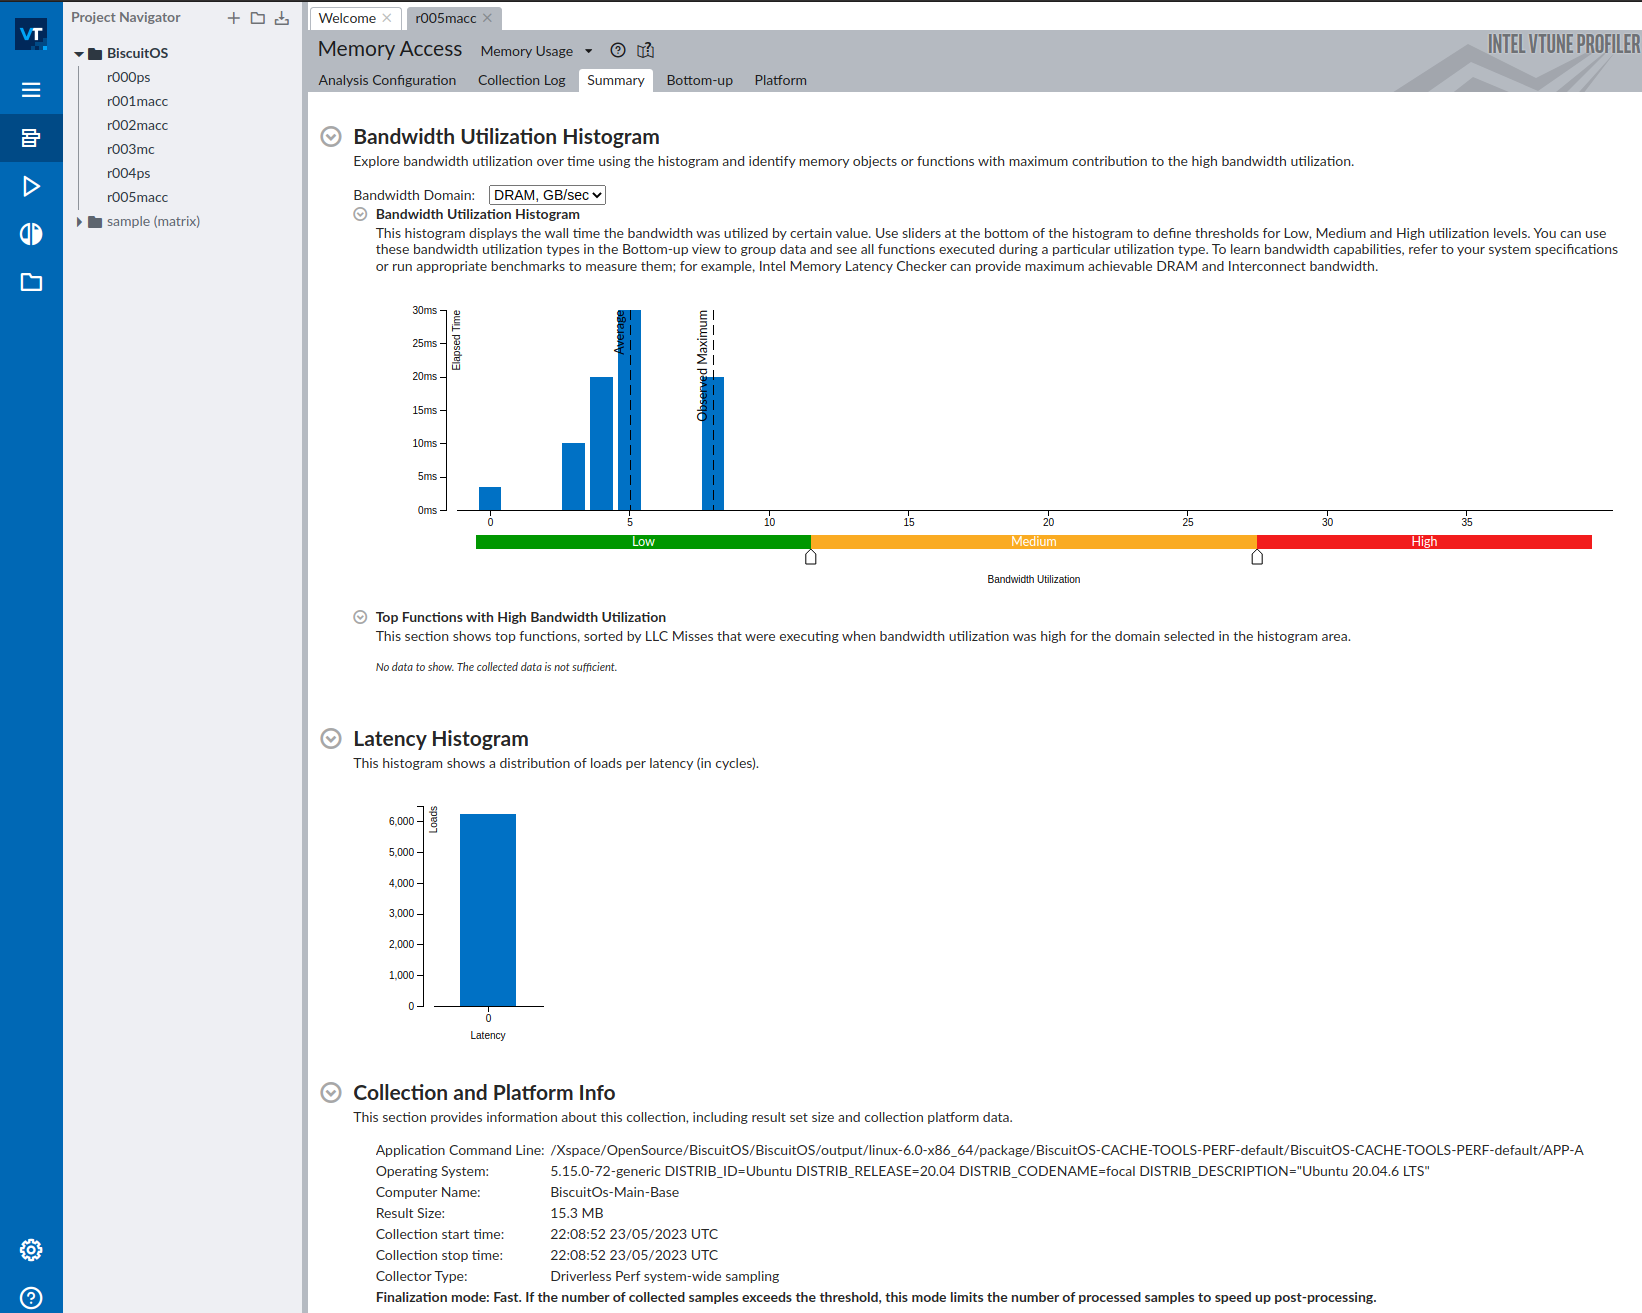Image resolution: width=1642 pixels, height=1313 pixels.
Task: Click the Compare Results icon in sidebar
Action: click(31, 234)
